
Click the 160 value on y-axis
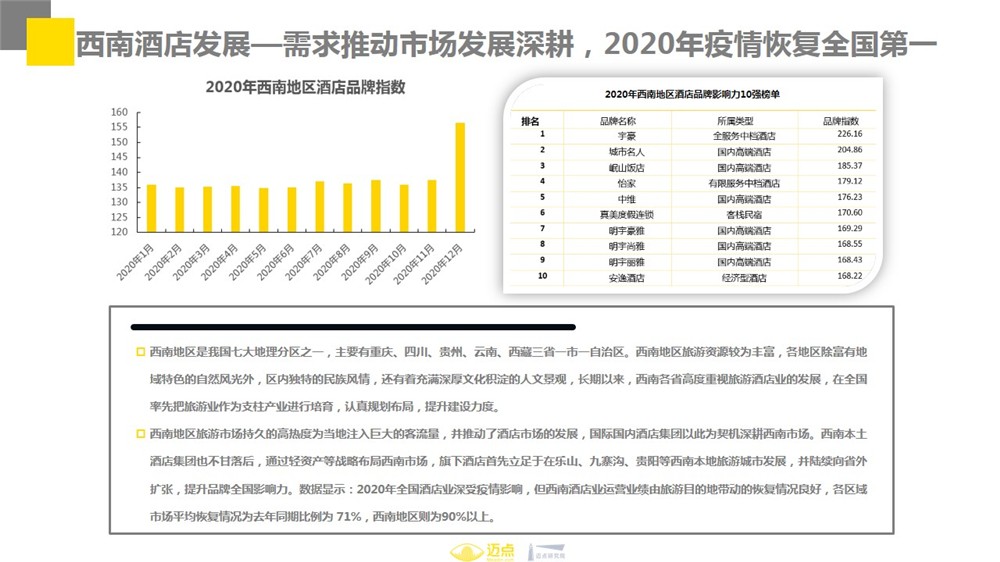point(120,112)
